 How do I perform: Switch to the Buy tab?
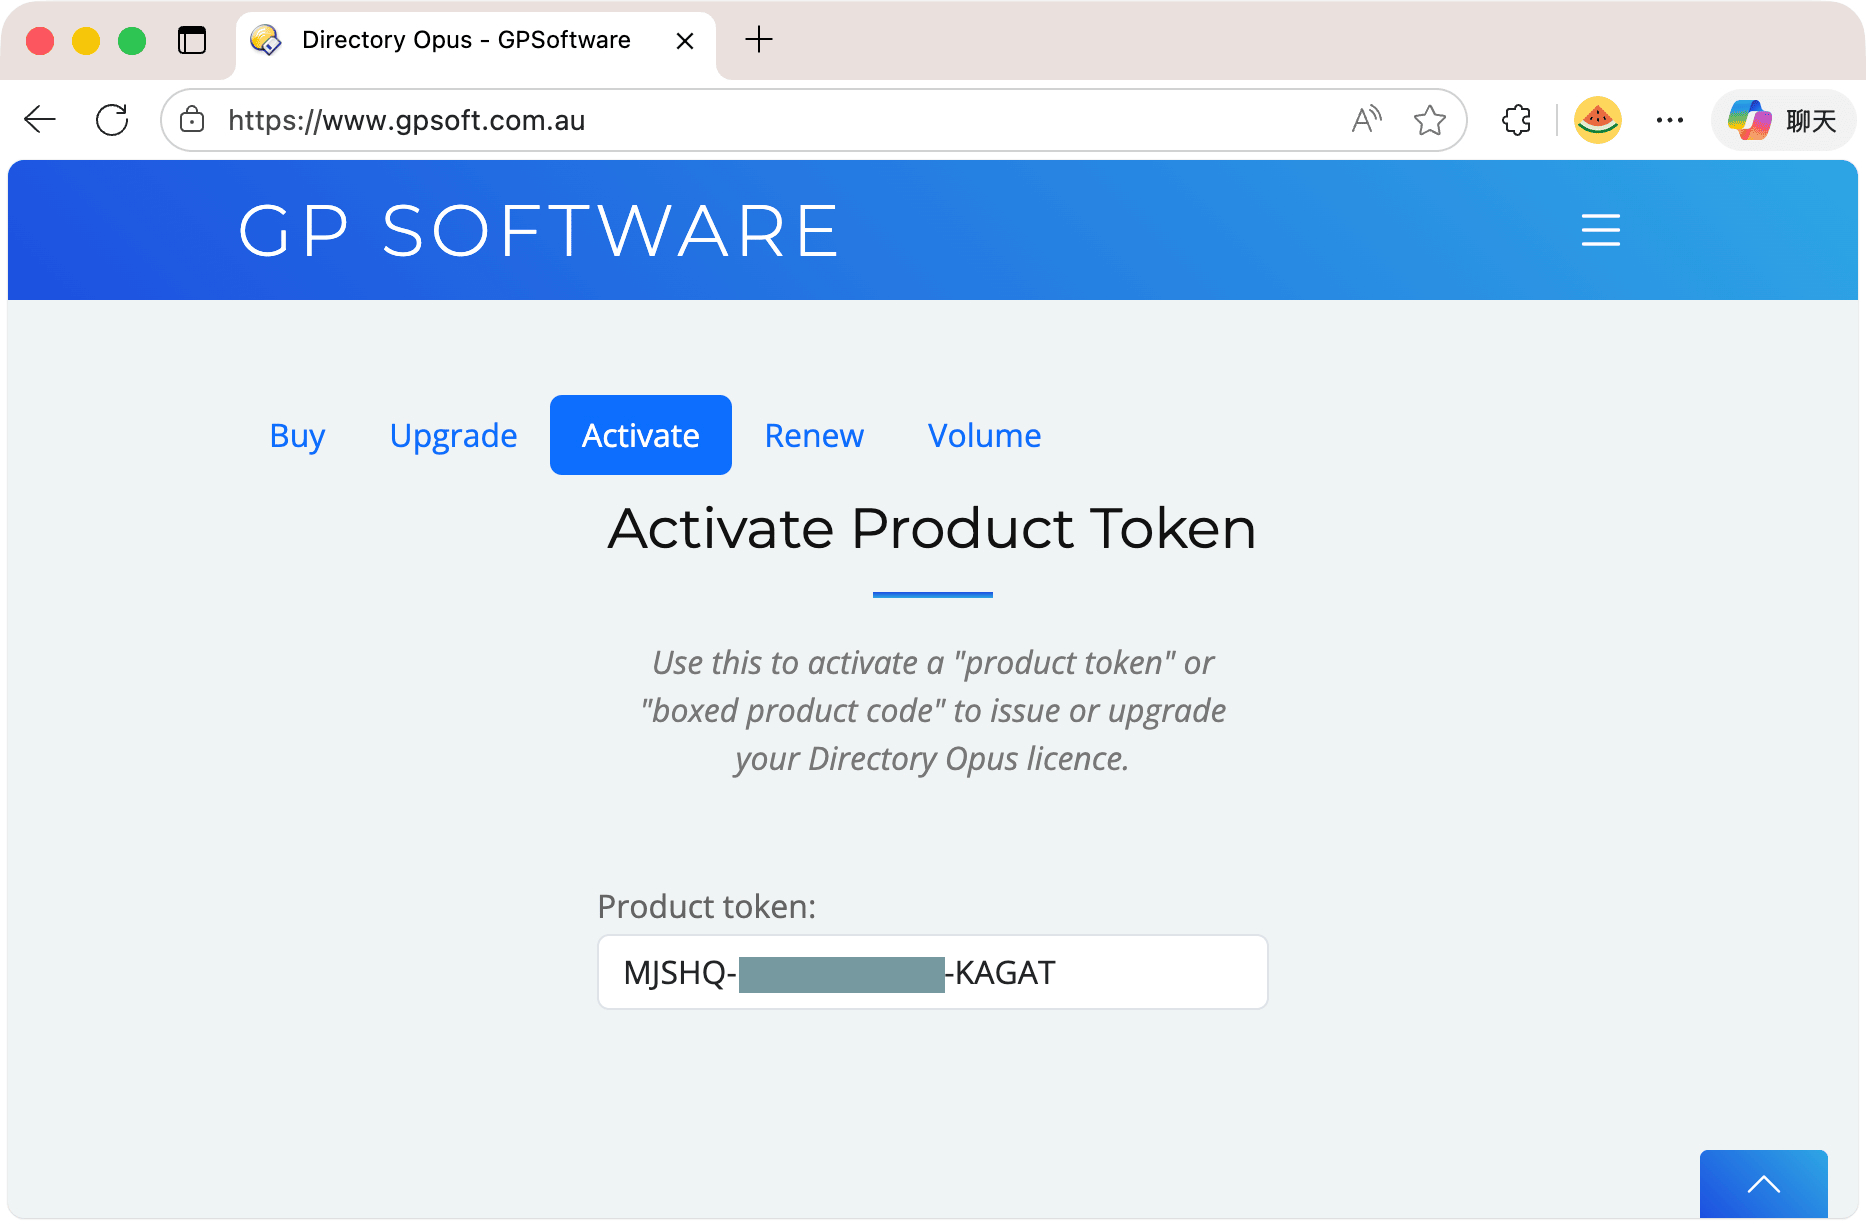297,435
